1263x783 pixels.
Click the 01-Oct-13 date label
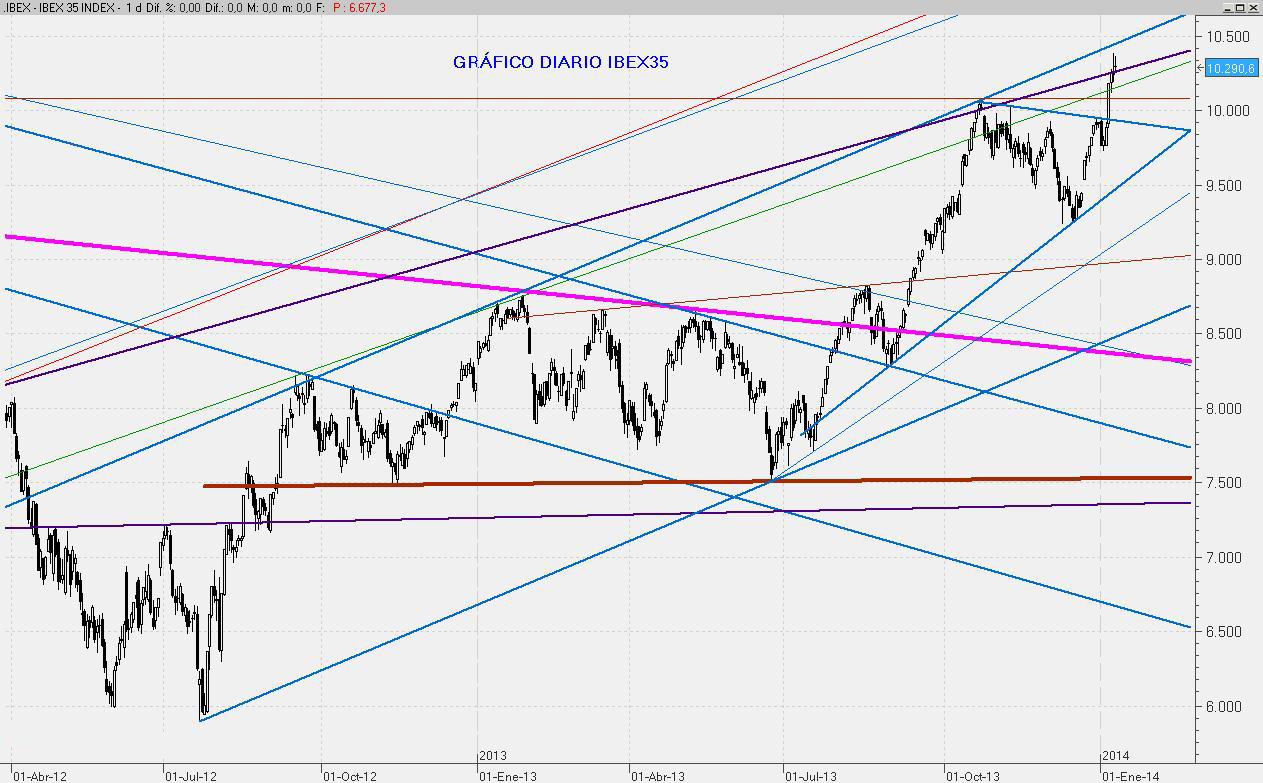972,775
